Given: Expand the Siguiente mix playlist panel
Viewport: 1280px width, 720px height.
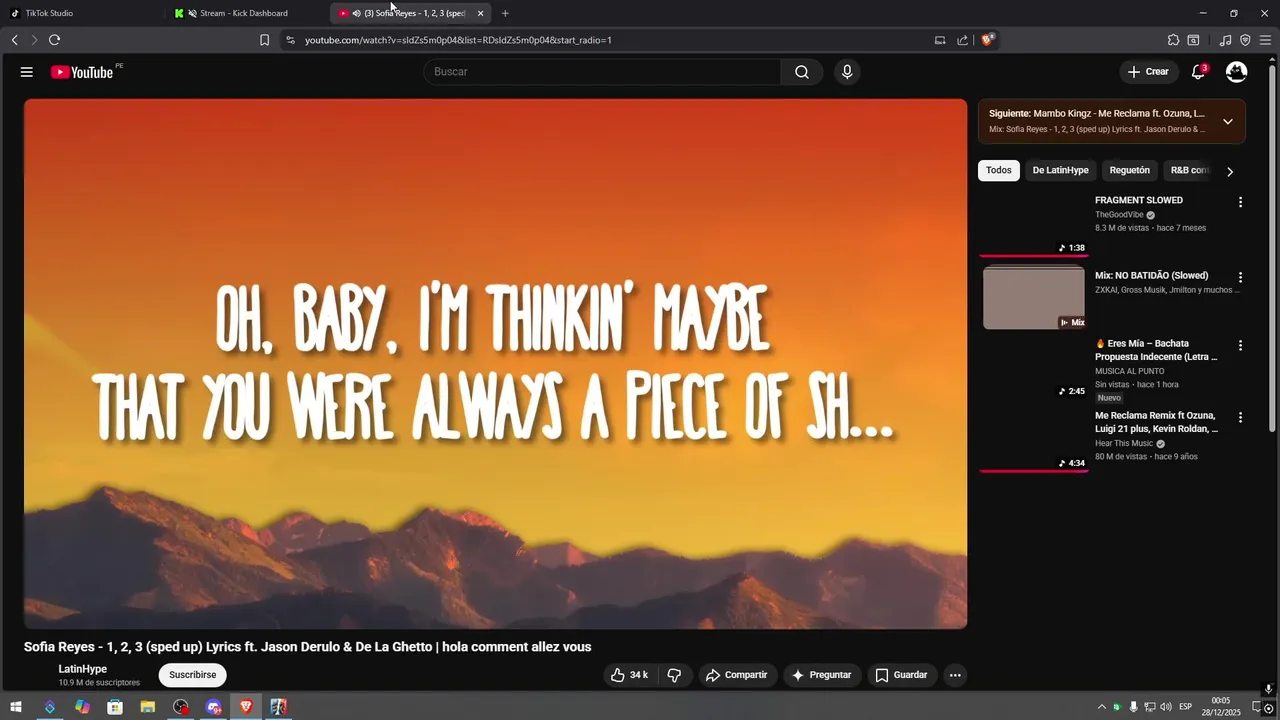Looking at the screenshot, I should tap(1228, 122).
